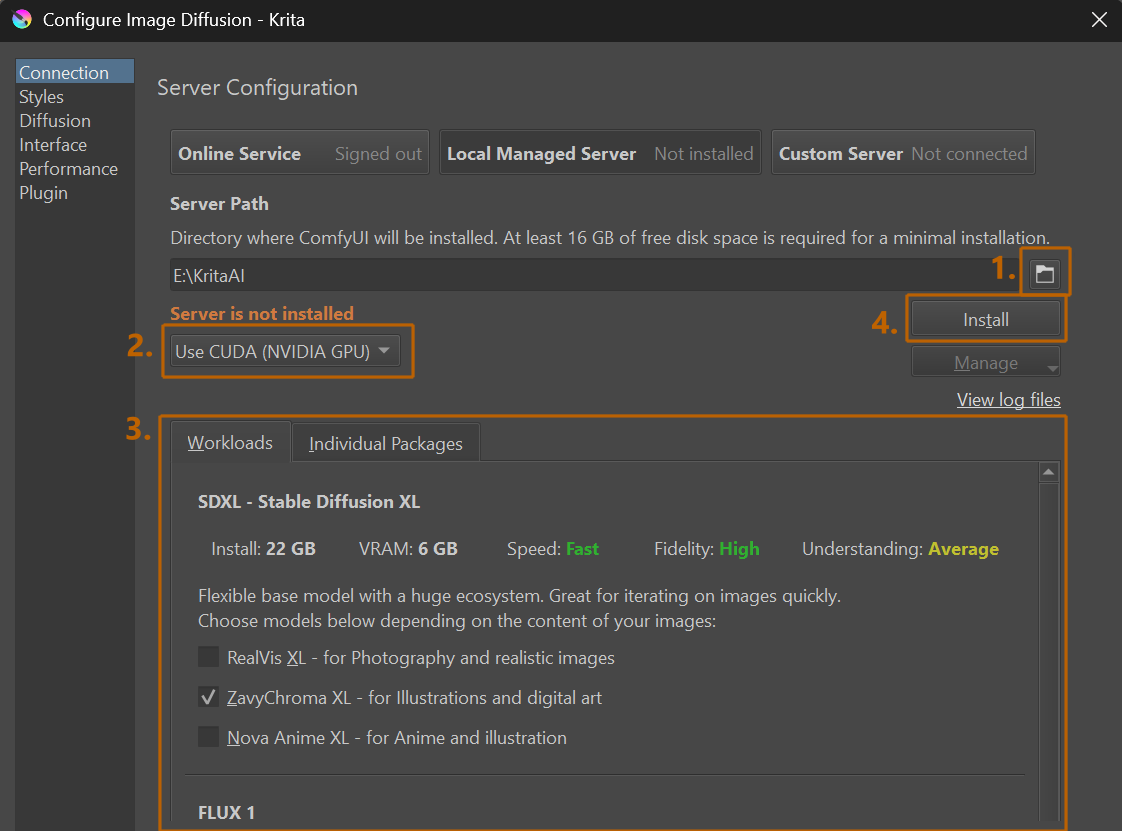Close the Configure Image Diffusion dialog

click(x=1099, y=20)
